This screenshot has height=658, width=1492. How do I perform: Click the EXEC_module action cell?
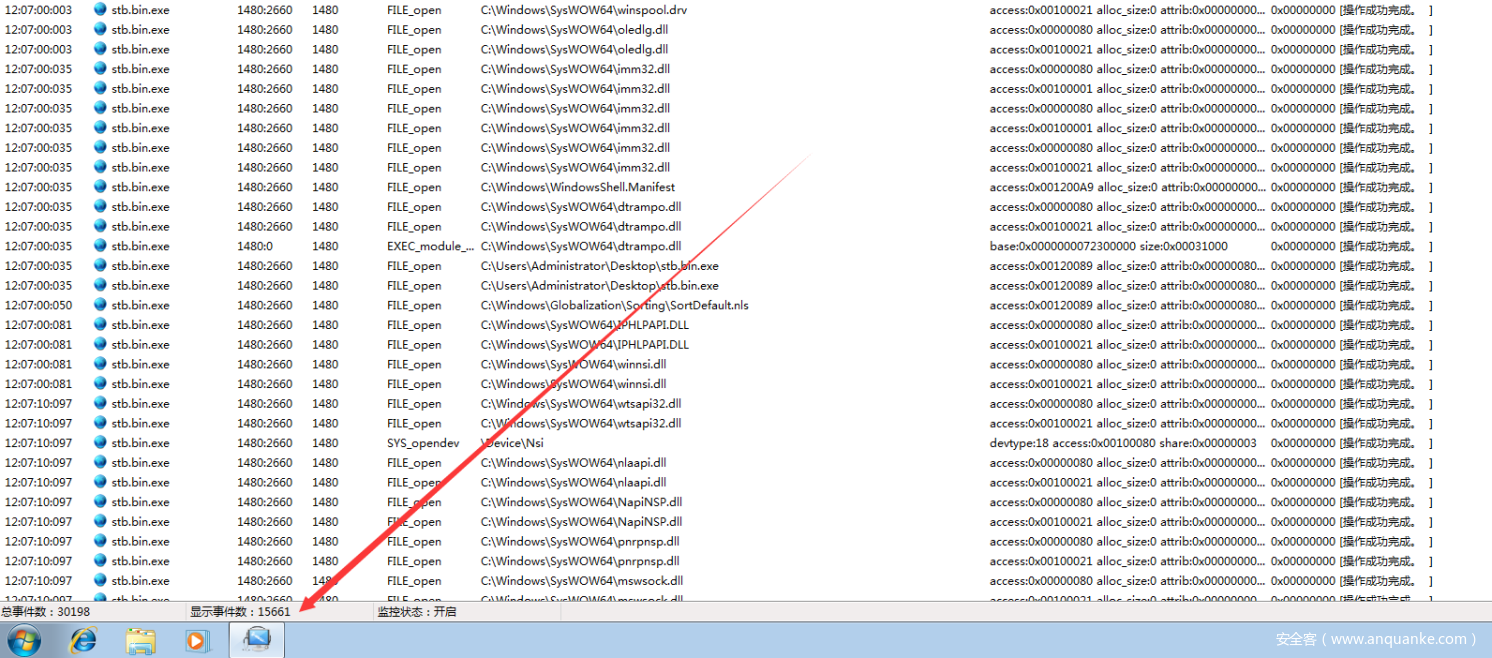(x=430, y=246)
